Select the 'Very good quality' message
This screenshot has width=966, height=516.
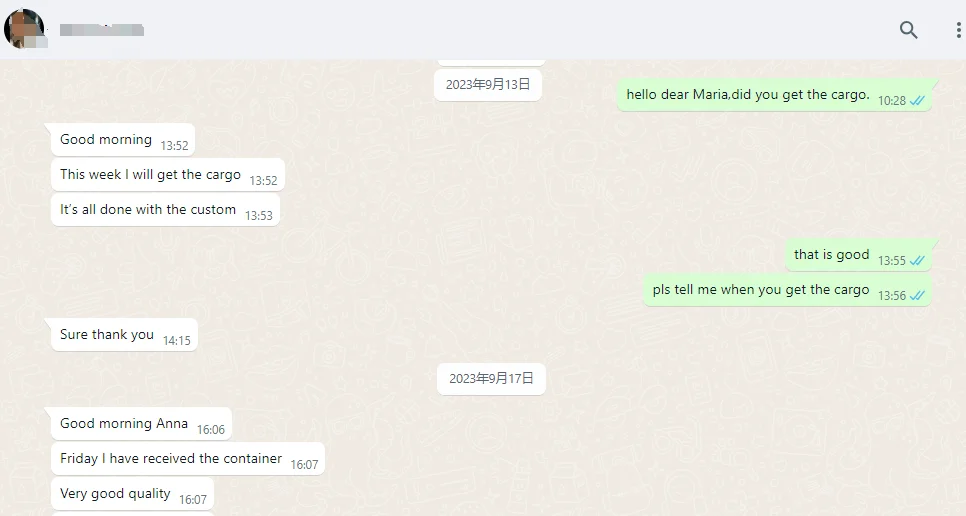[132, 494]
